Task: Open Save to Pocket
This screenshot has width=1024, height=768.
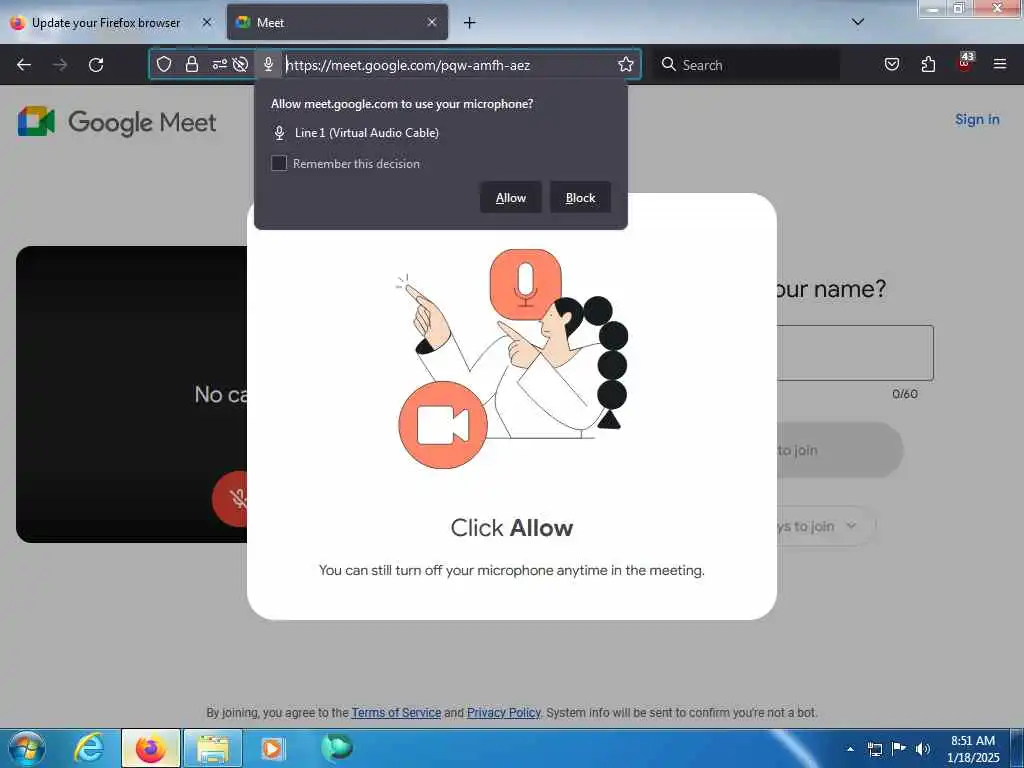Action: click(x=891, y=64)
